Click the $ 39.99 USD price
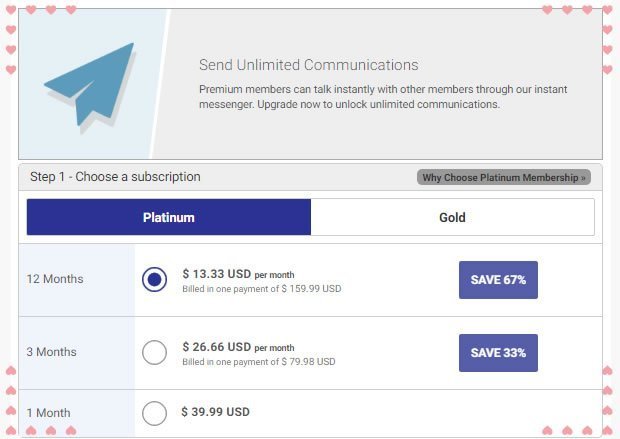 215,412
